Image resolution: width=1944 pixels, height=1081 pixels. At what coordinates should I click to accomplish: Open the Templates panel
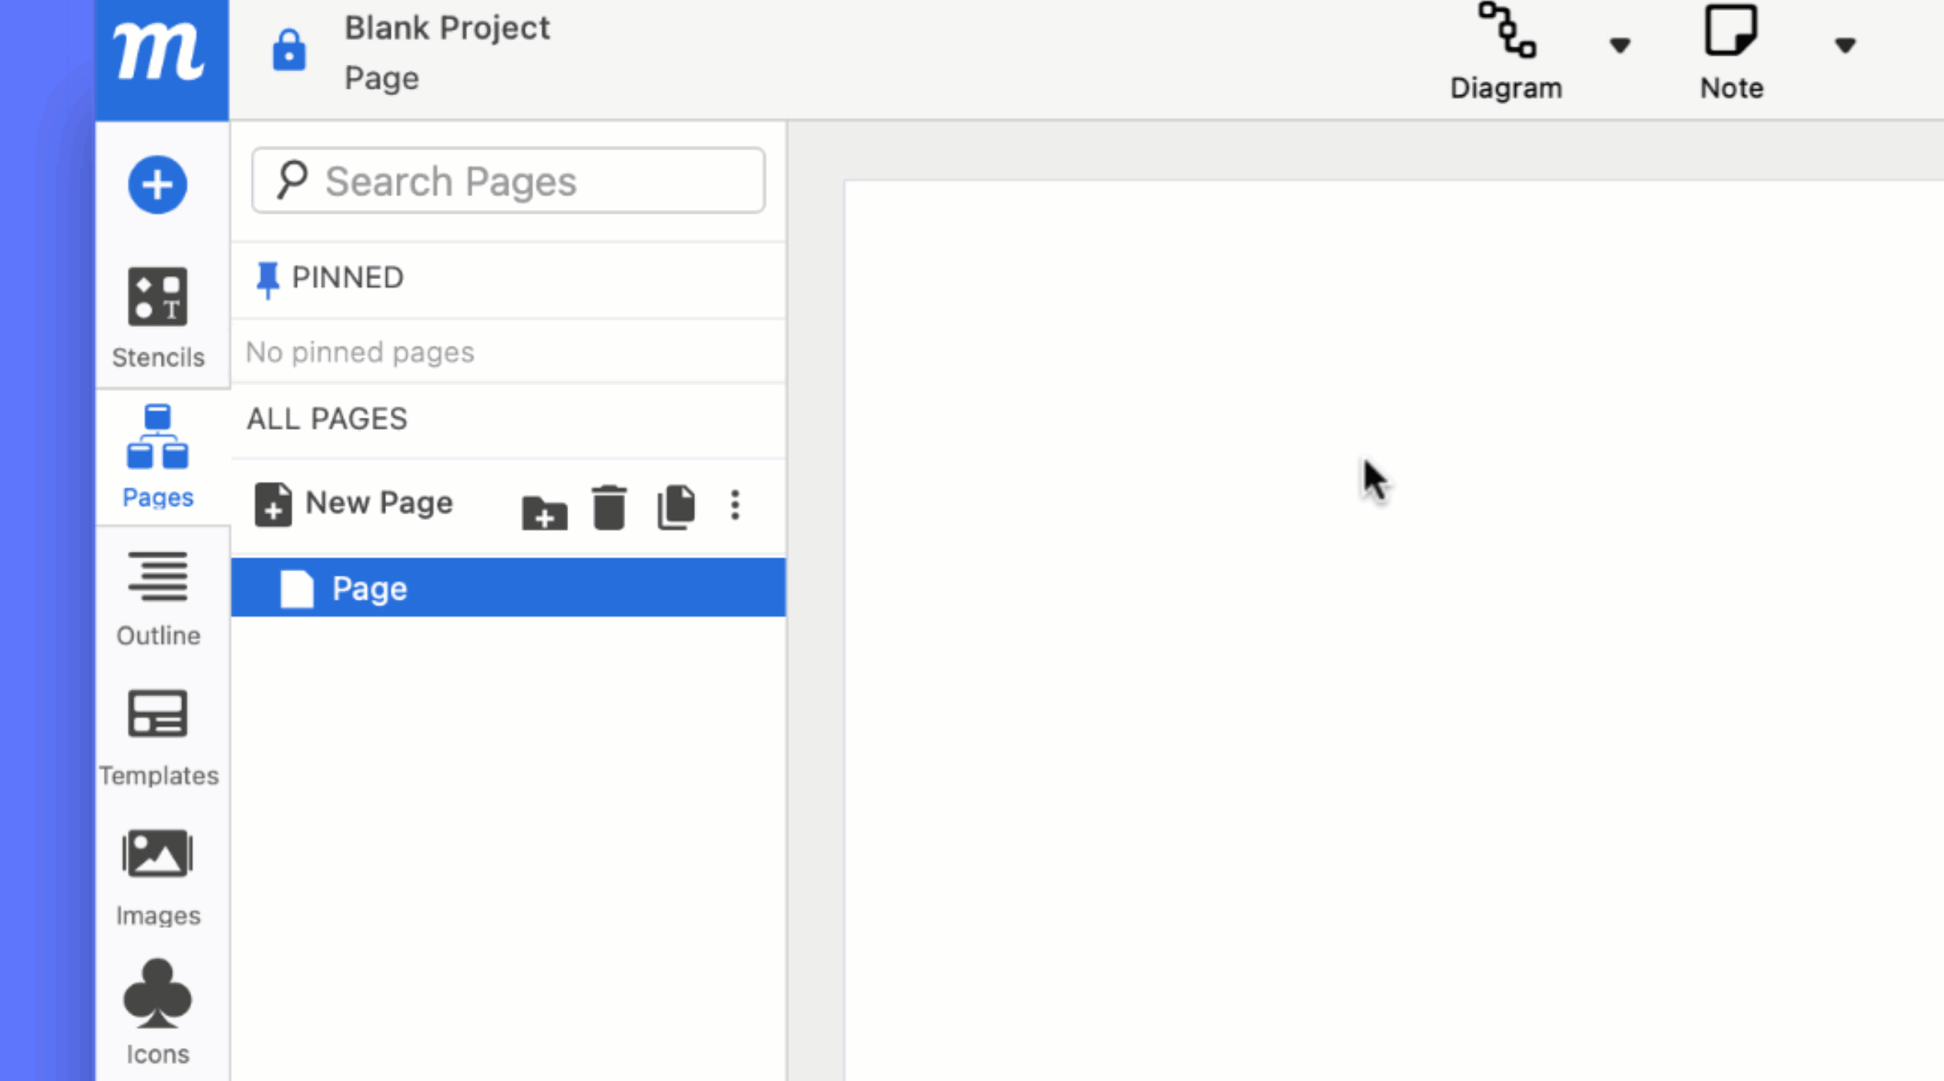tap(158, 738)
